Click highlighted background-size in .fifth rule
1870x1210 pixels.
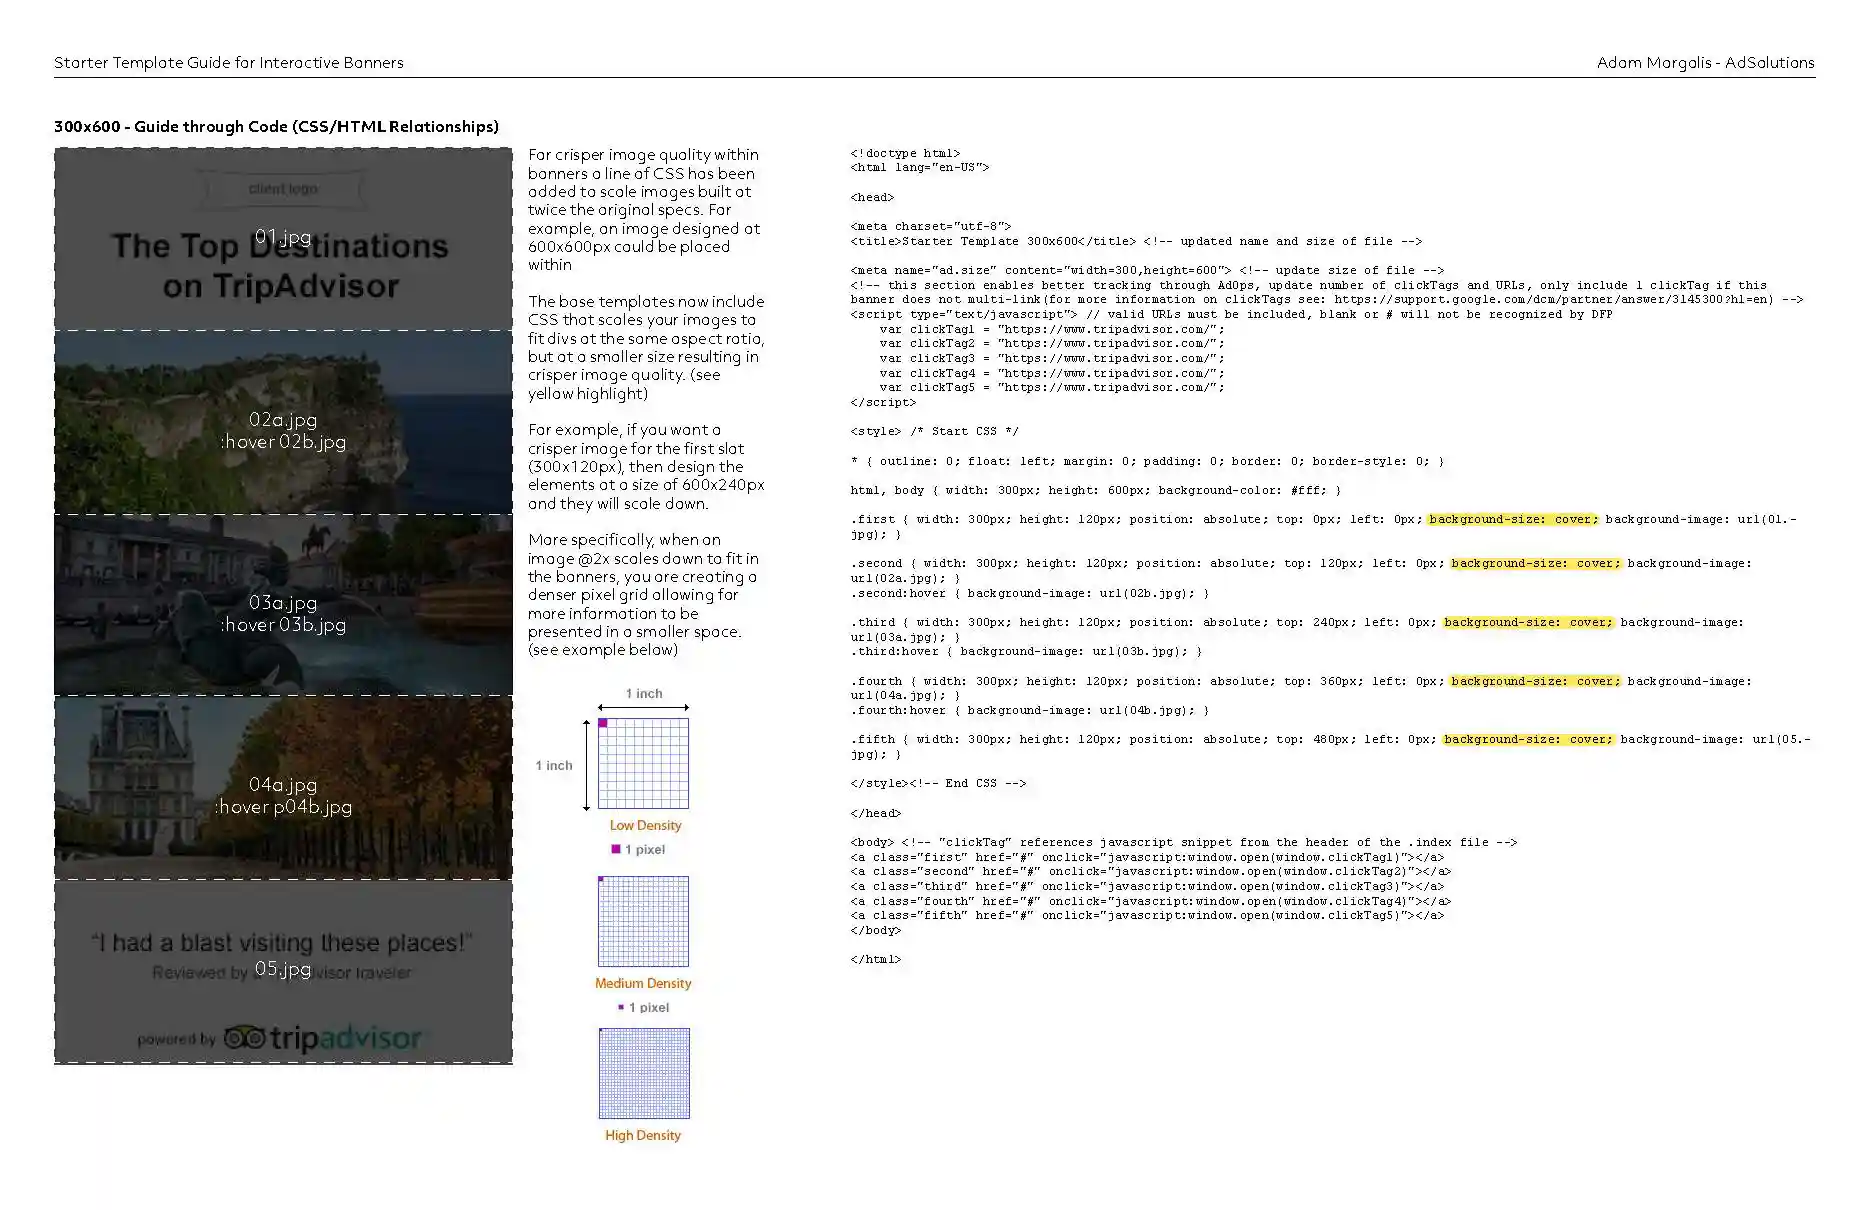[x=1527, y=739]
